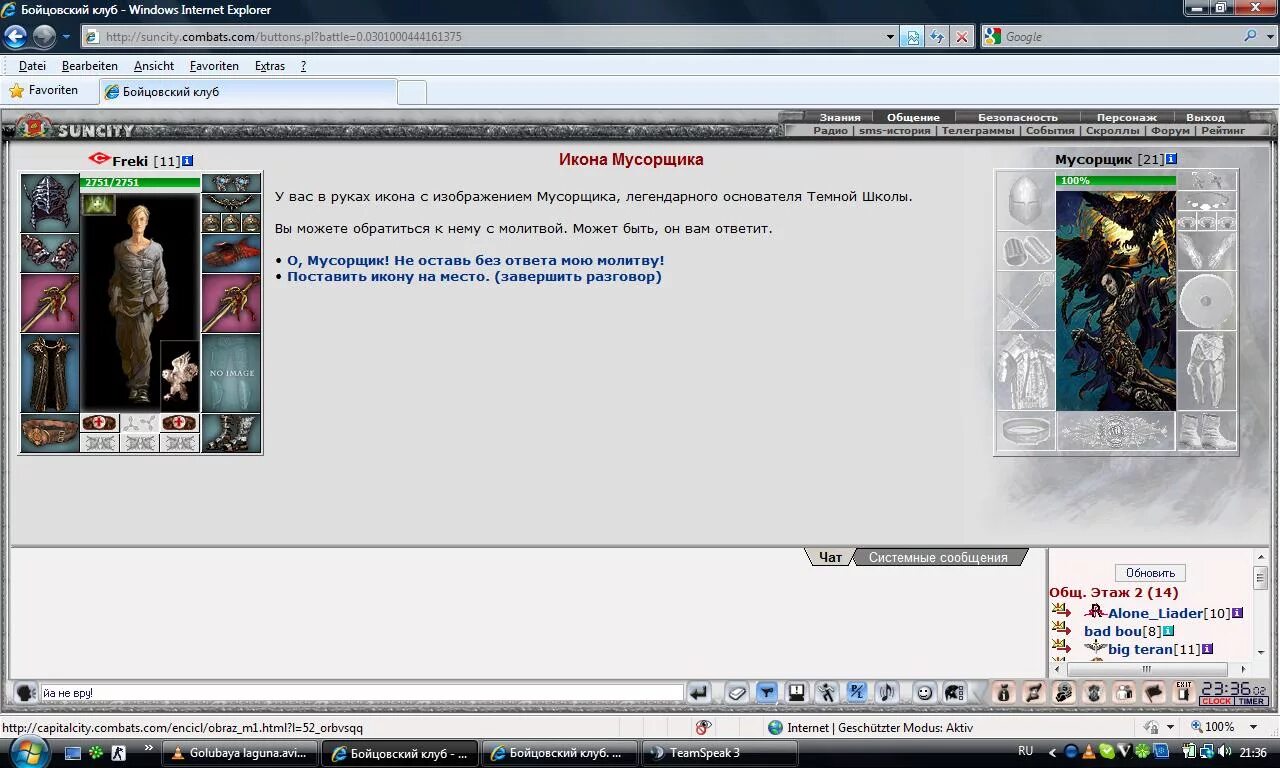The height and width of the screenshot is (768, 1280).
Task: Open the Favoriten browser menu
Action: pyautogui.click(x=214, y=66)
